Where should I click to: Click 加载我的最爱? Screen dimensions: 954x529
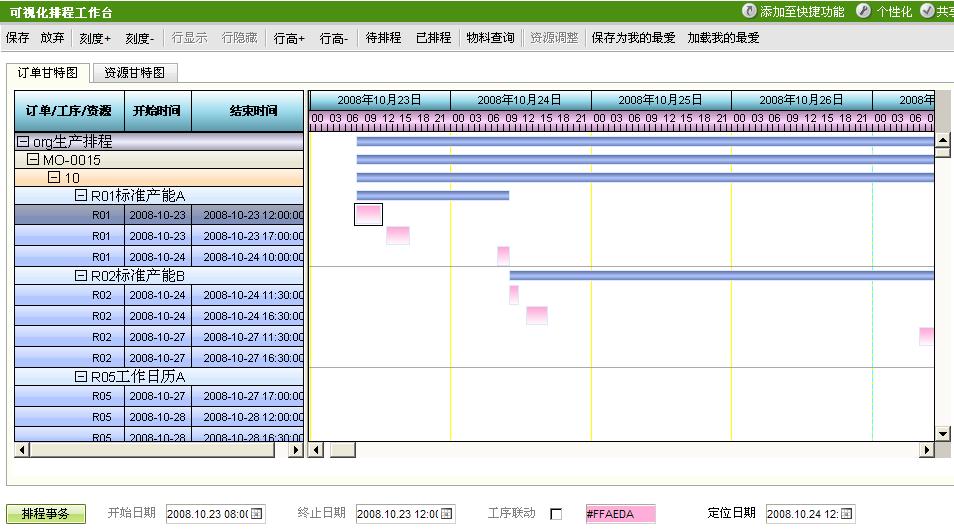click(x=723, y=38)
